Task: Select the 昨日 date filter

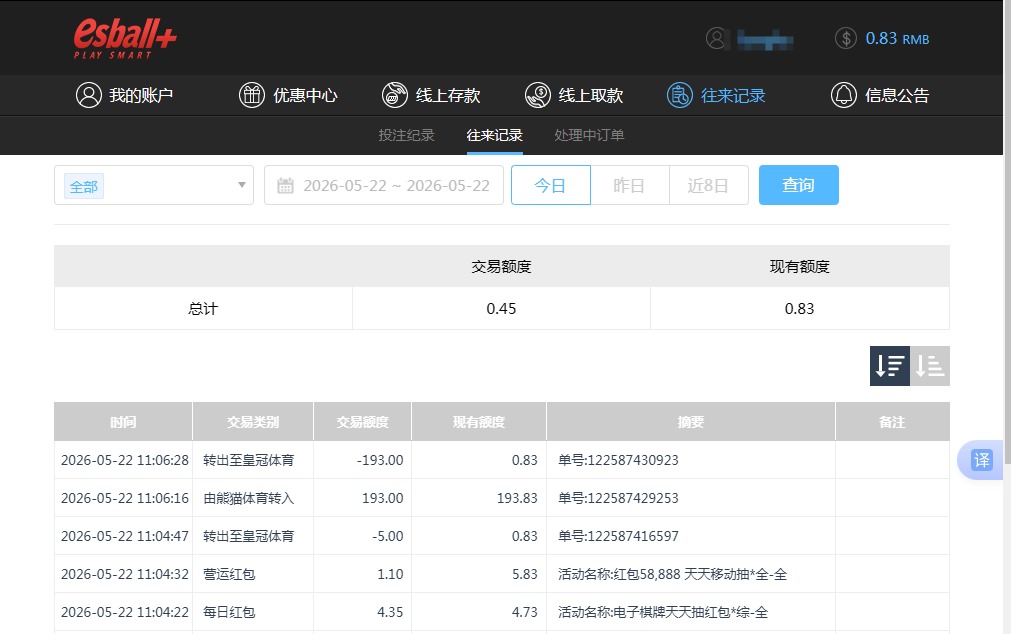Action: 630,185
